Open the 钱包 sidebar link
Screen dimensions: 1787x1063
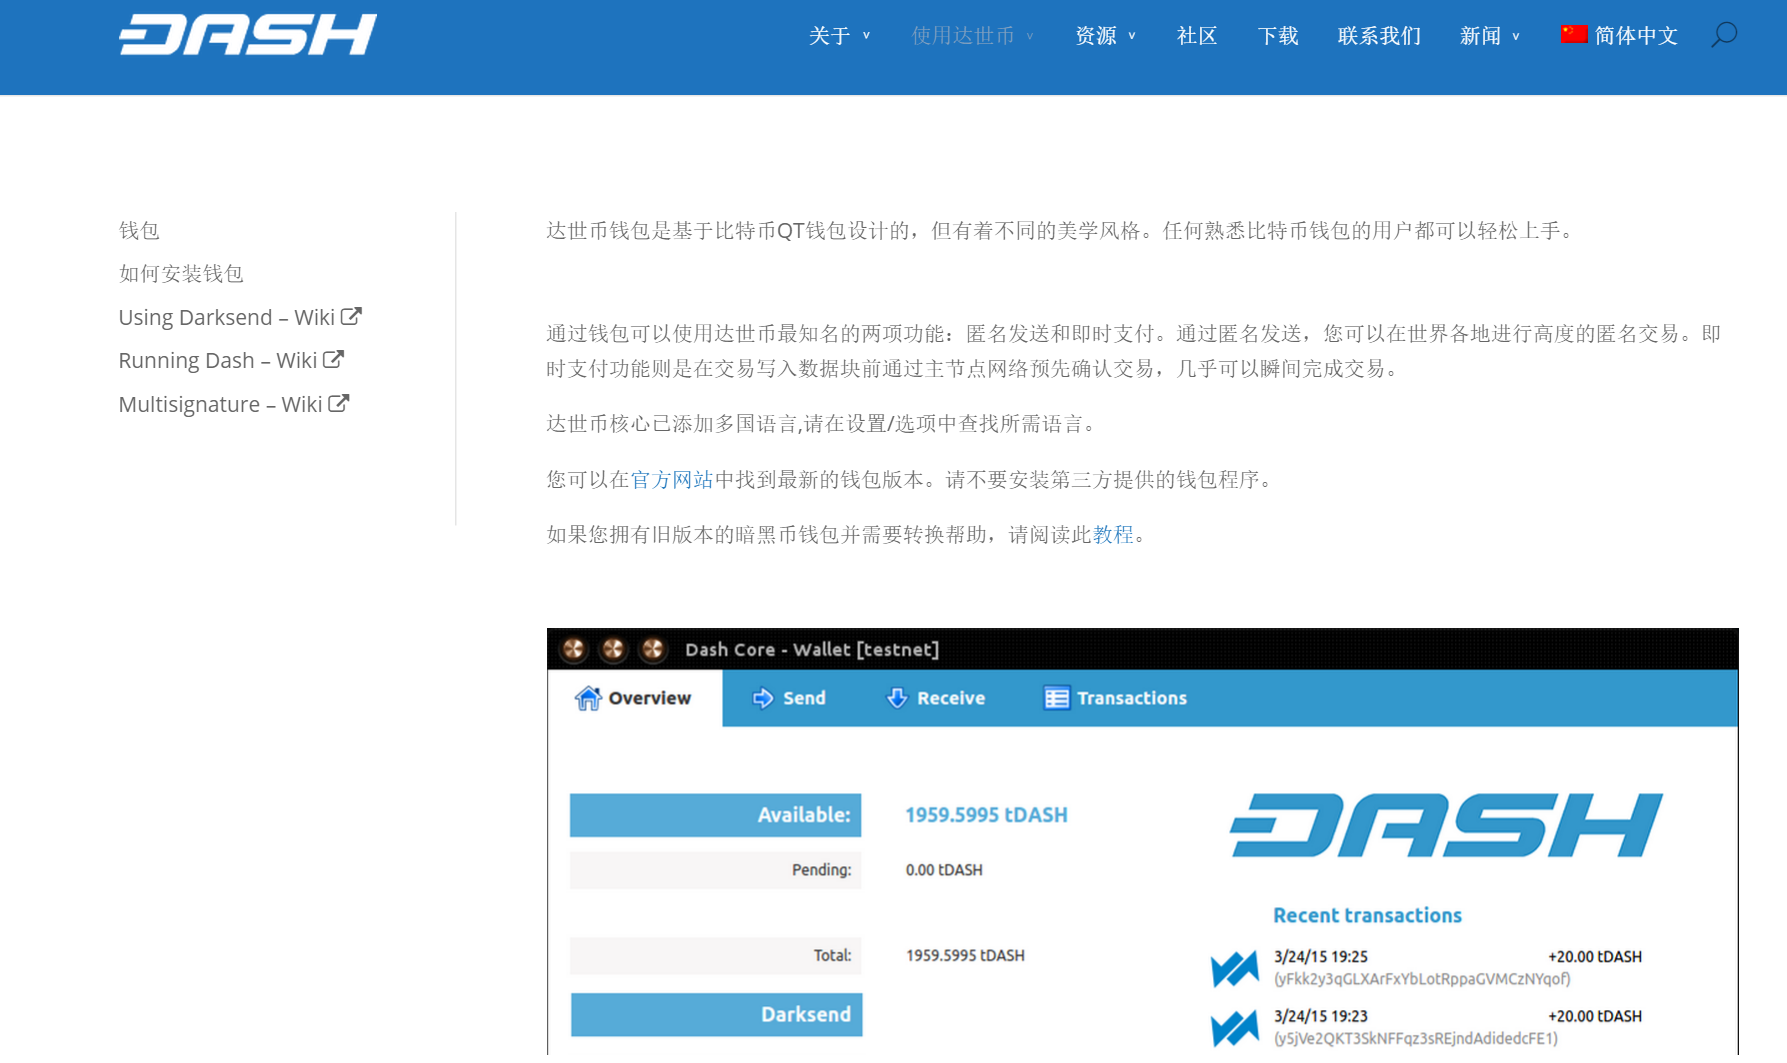coord(139,231)
